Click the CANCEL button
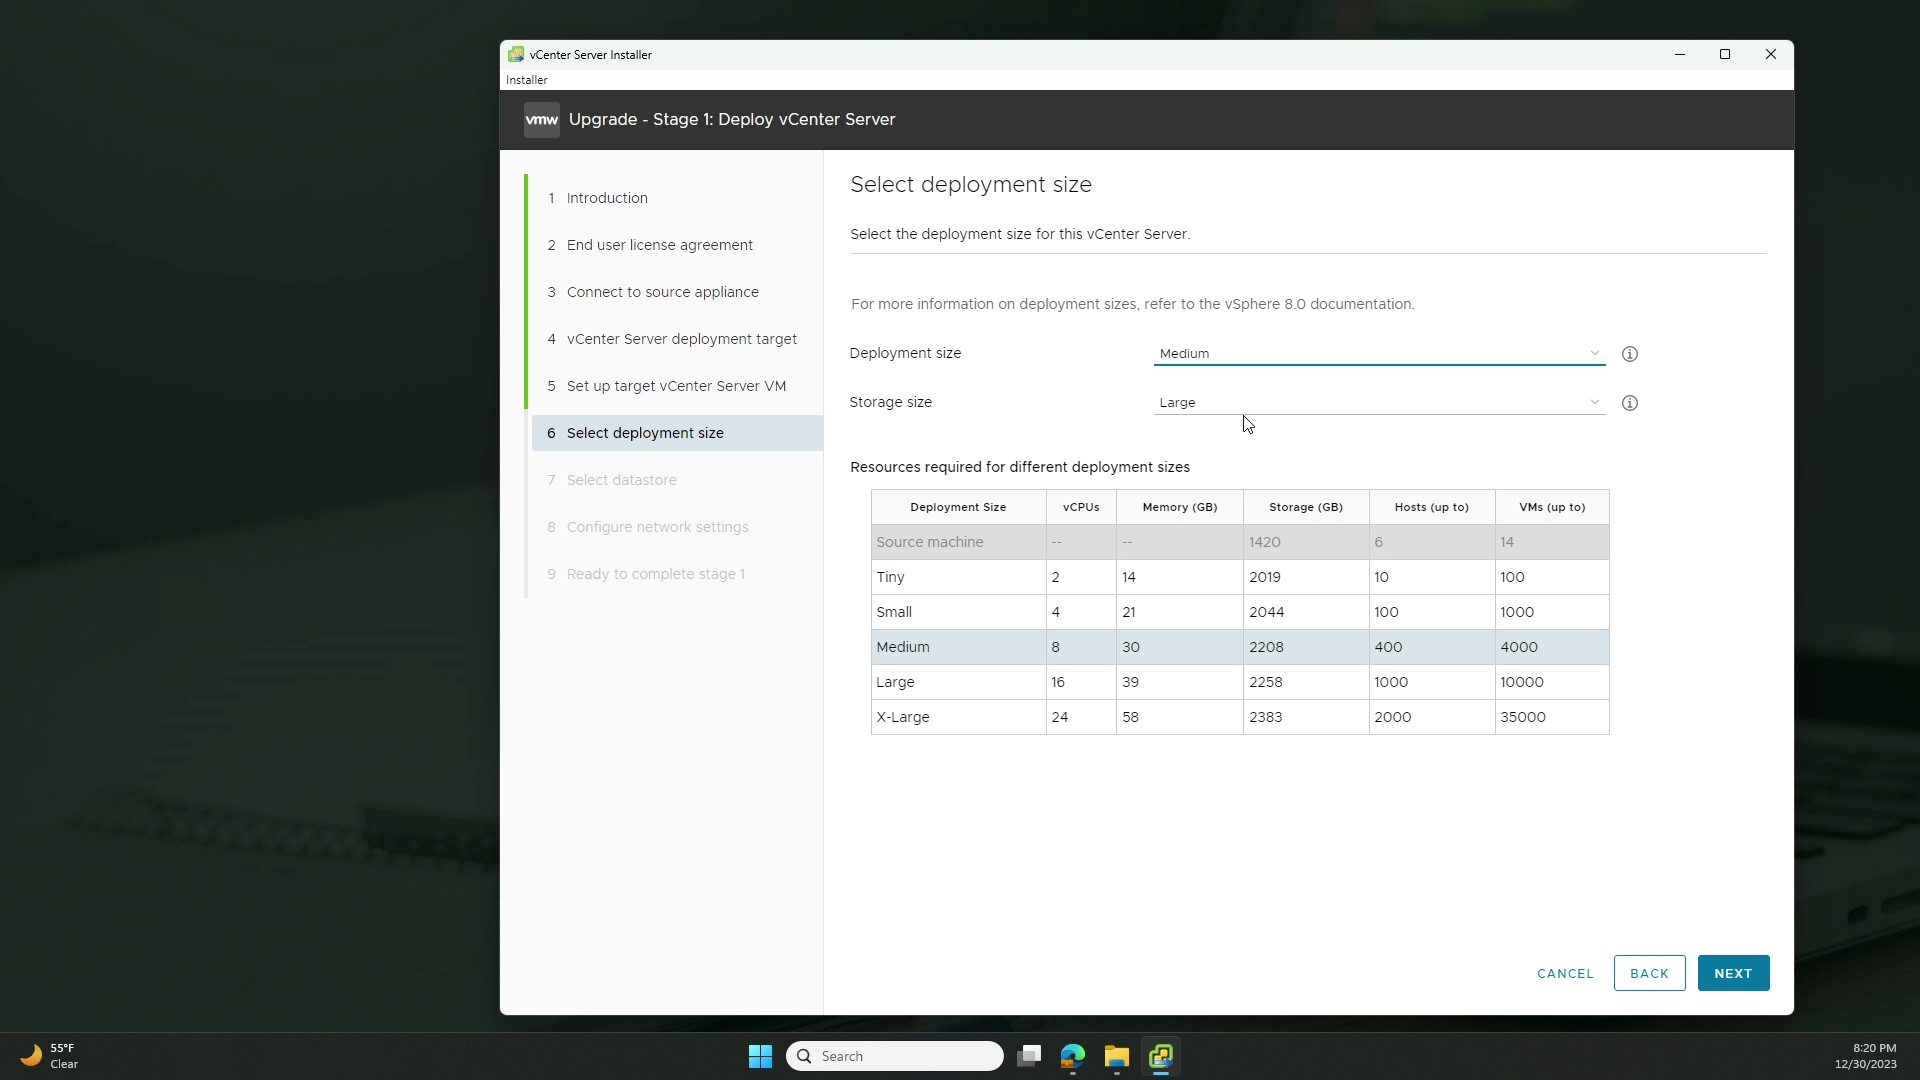The height and width of the screenshot is (1080, 1920). (x=1565, y=973)
